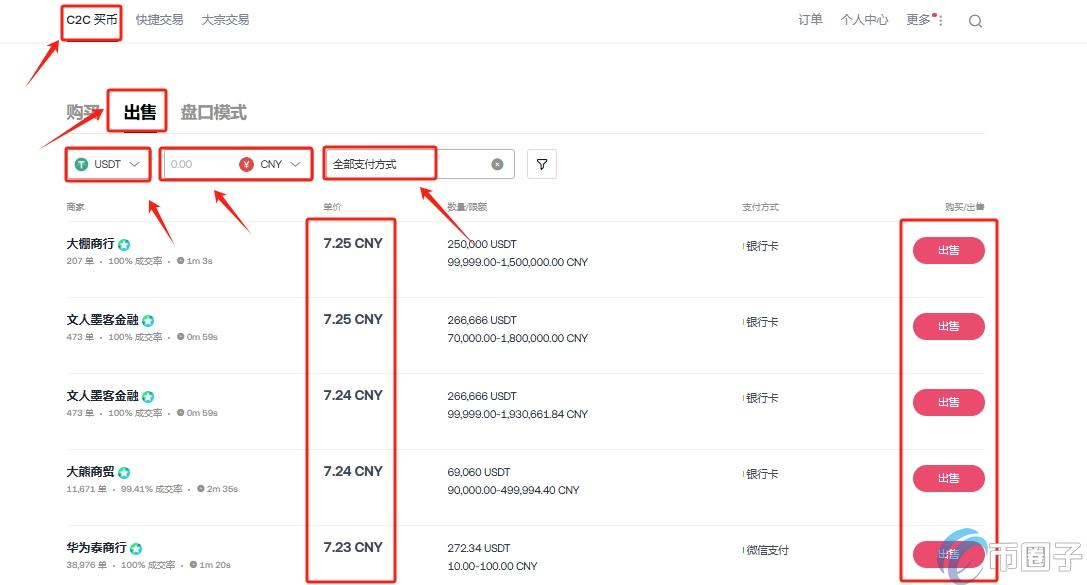1087x585 pixels.
Task: Expand the CNY currency dropdown
Action: (298, 164)
